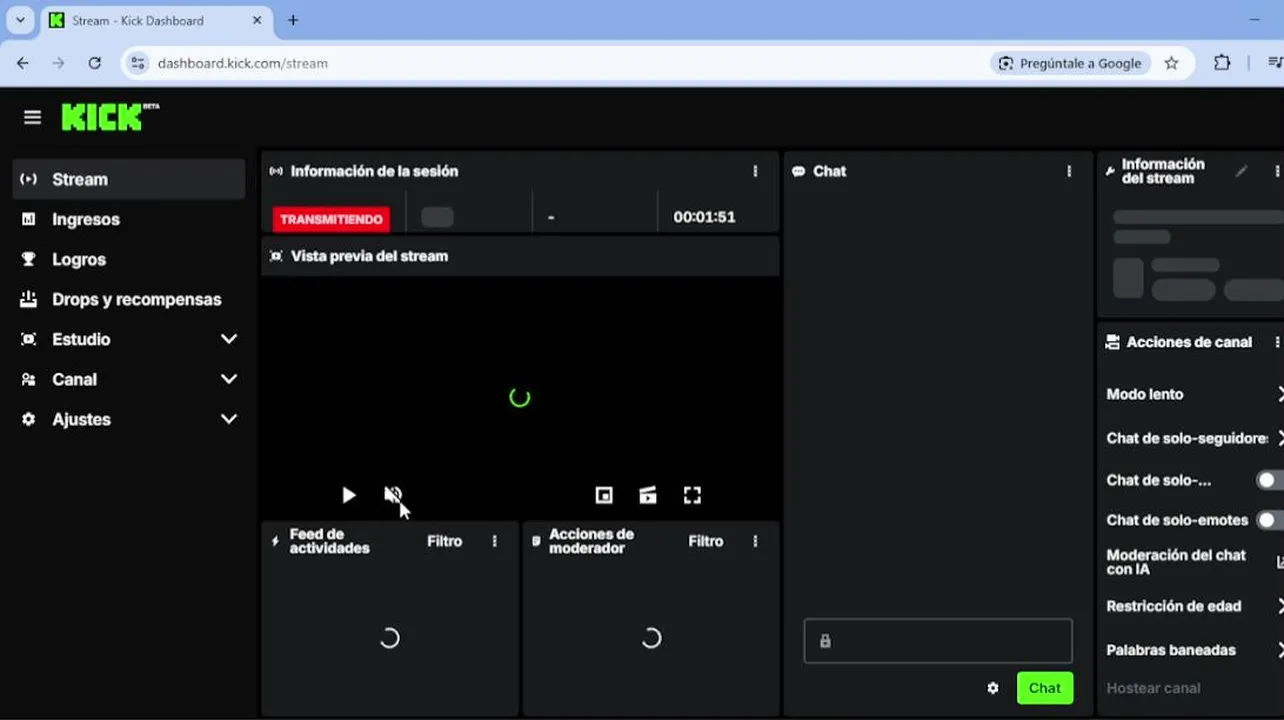Send message with green Chat button
This screenshot has height=720, width=1284.
coord(1045,688)
